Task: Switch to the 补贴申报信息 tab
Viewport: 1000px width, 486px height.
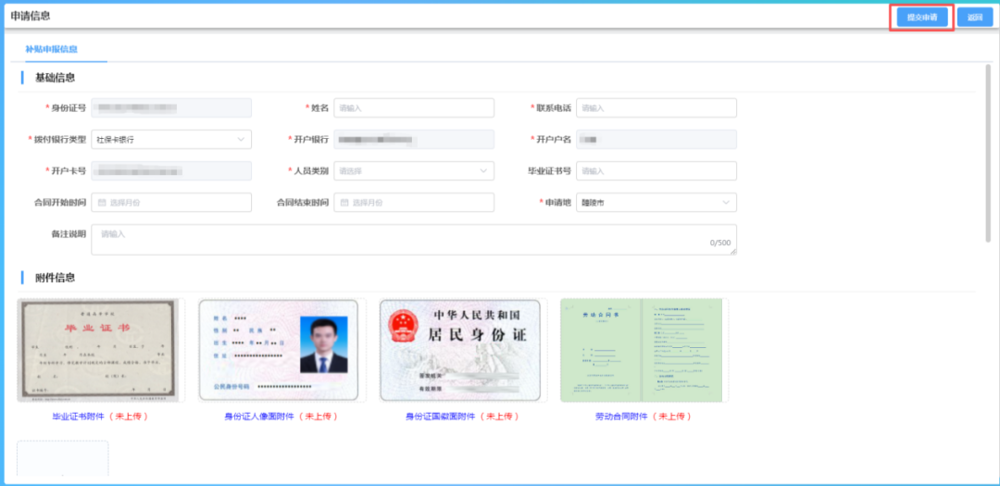Action: 52,49
